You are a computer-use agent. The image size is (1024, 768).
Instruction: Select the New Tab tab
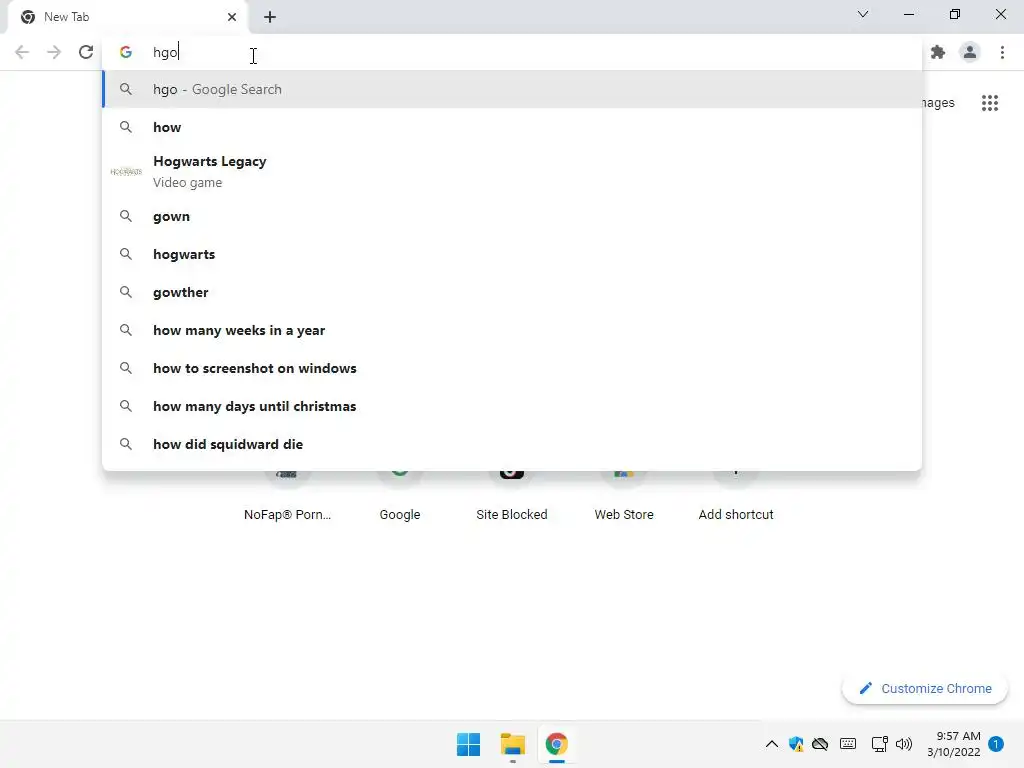(x=127, y=17)
